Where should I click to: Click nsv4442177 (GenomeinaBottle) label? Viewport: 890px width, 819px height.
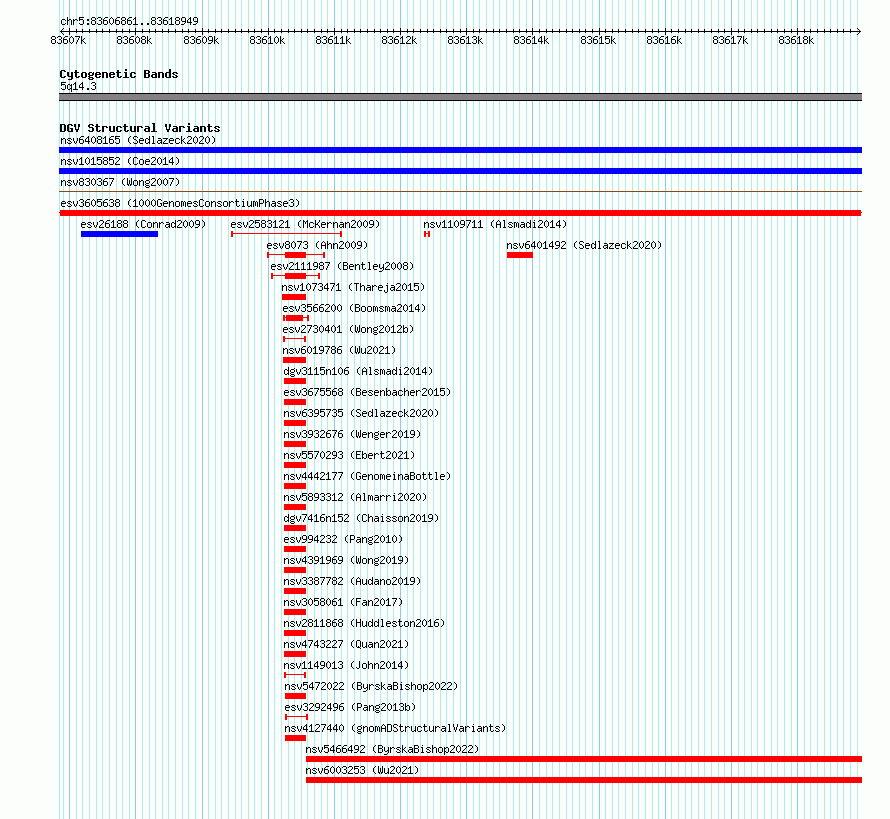pyautogui.click(x=367, y=476)
